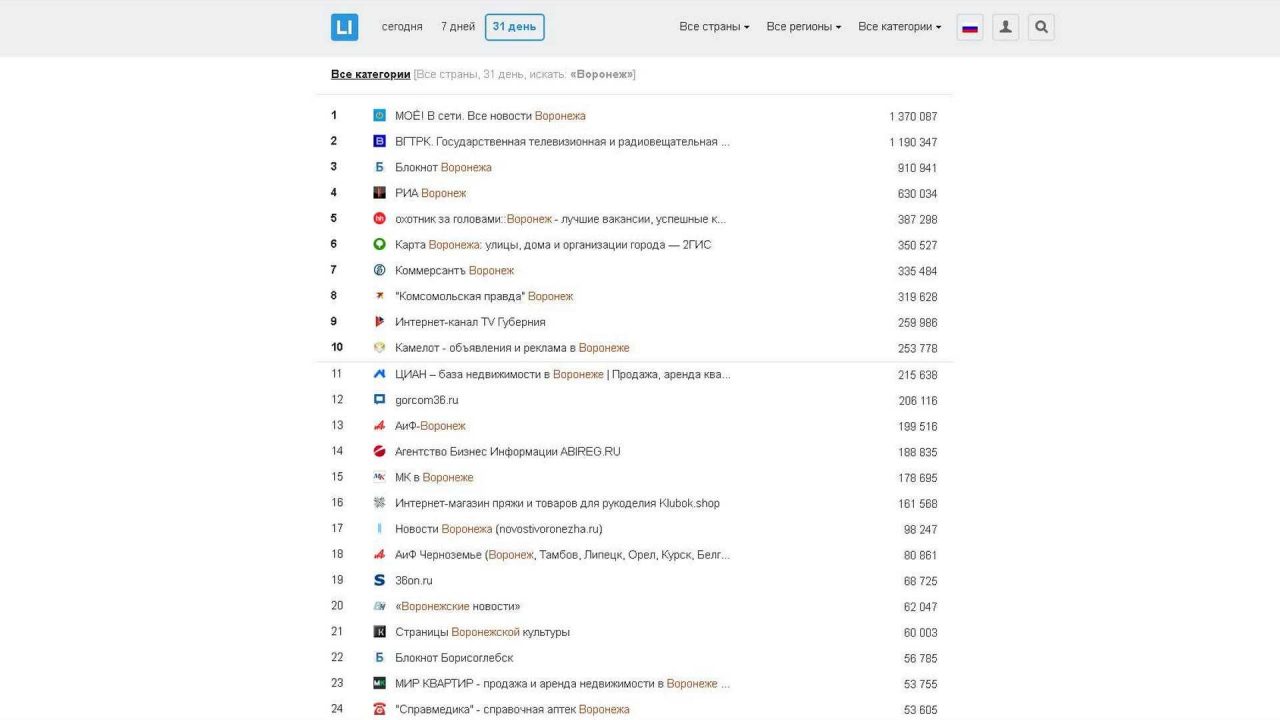
Task: Click the Страницы Воронежской культуры favicon
Action: click(x=379, y=632)
